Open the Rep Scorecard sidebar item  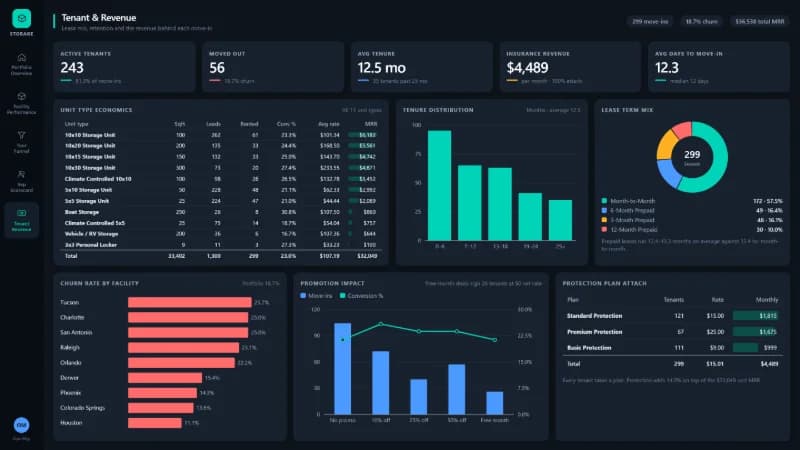click(21, 181)
